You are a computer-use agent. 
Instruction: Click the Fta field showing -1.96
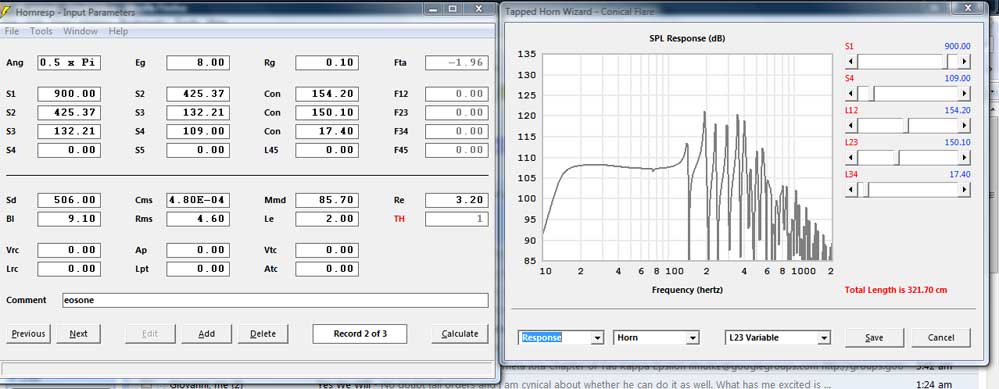(x=457, y=63)
